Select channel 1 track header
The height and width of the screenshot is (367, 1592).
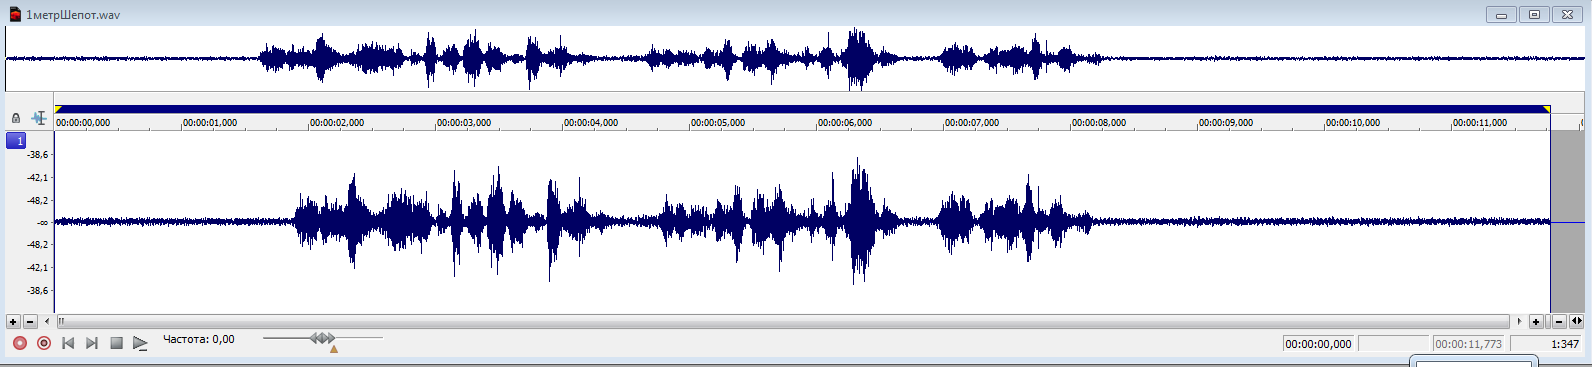coord(17,141)
